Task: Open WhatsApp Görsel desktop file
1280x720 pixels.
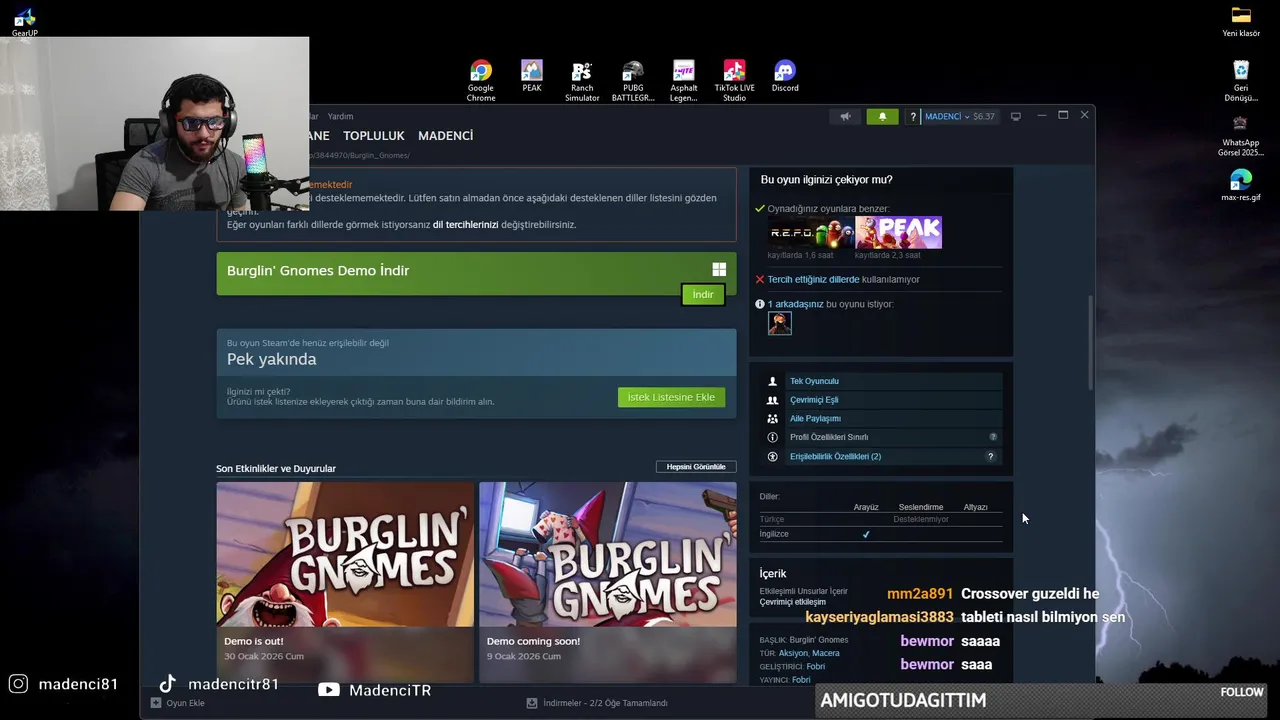Action: tap(1241, 136)
